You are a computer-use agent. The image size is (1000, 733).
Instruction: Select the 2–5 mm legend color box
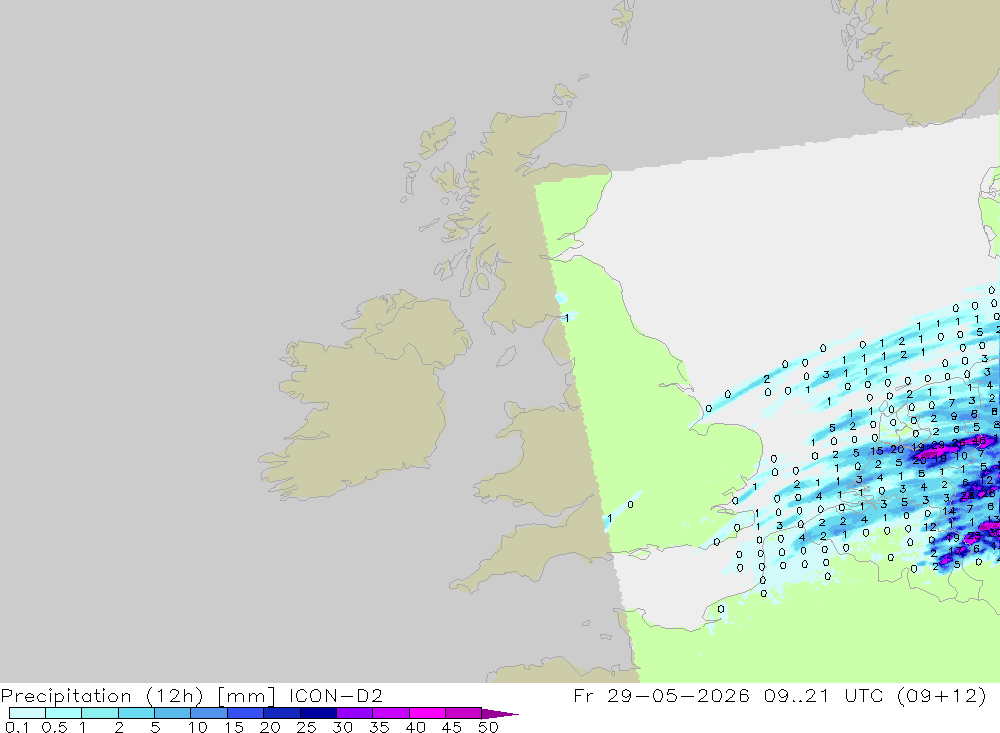point(136,713)
